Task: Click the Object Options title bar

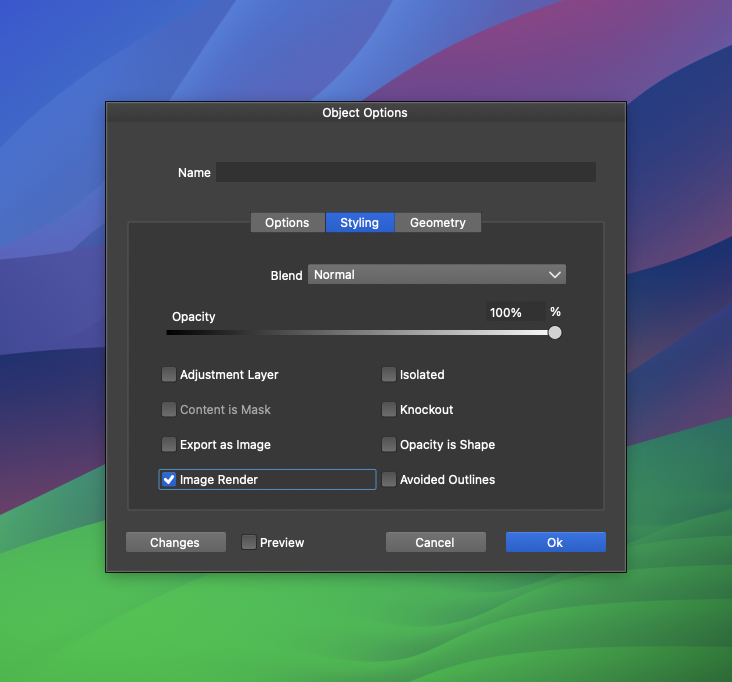Action: 365,113
